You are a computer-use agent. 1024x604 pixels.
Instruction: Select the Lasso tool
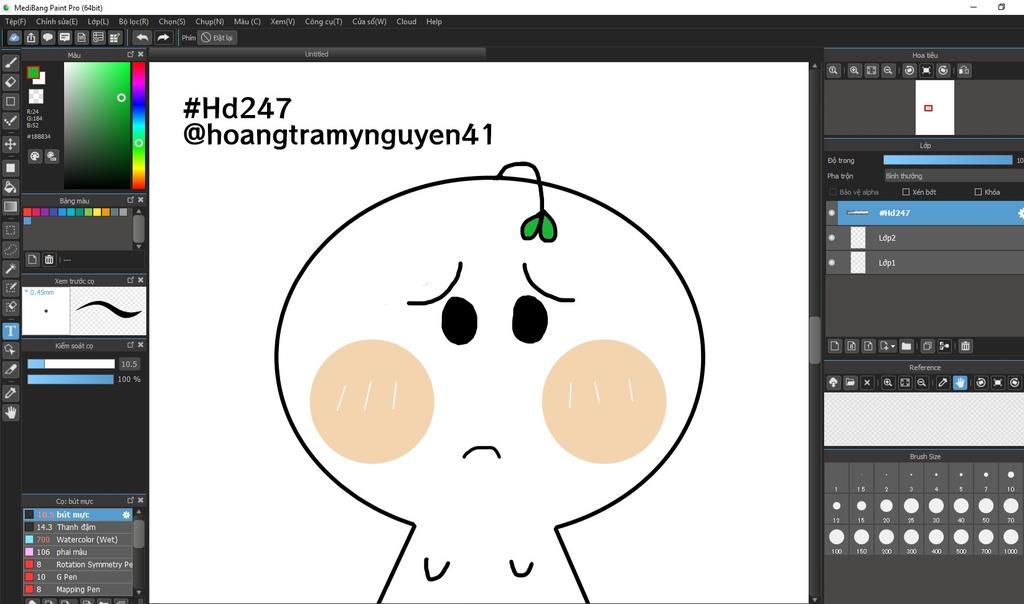tap(10, 249)
